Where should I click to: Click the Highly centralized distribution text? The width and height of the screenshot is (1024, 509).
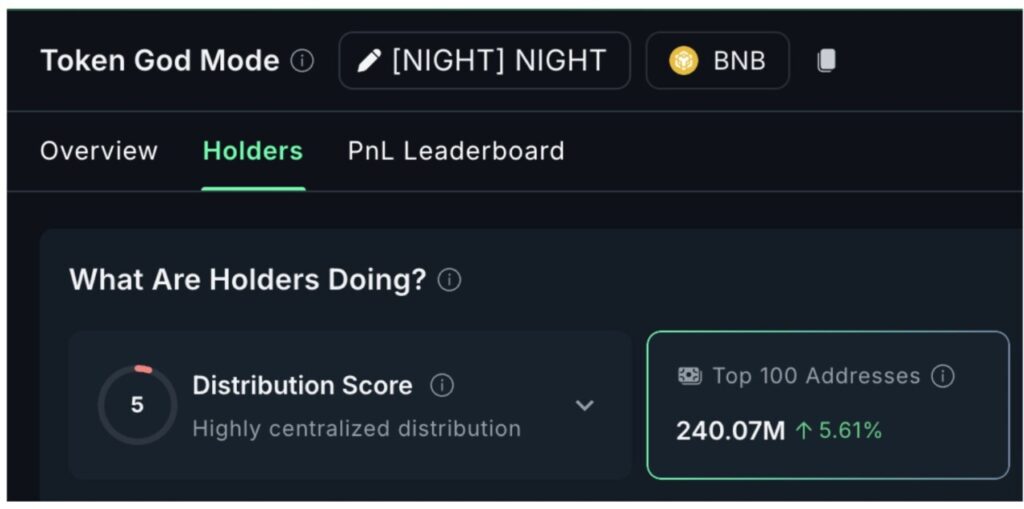pos(356,429)
